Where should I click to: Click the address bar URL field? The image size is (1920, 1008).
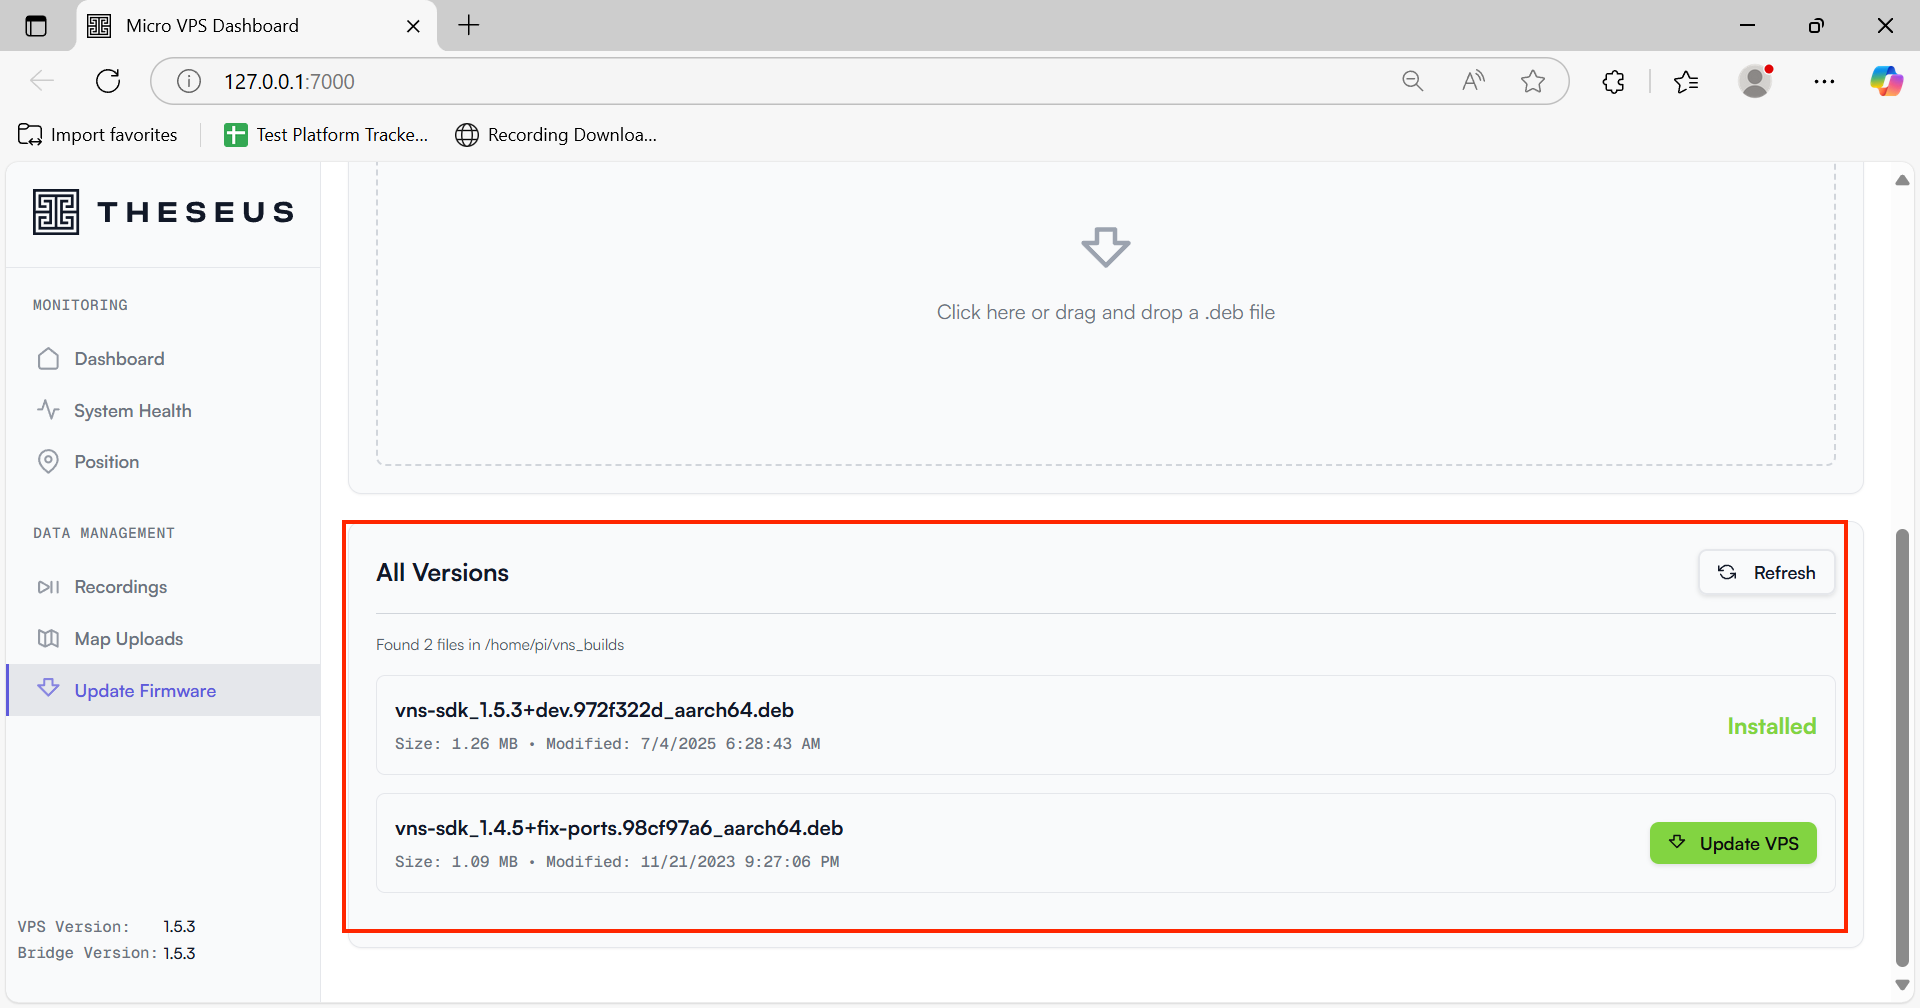[700, 81]
